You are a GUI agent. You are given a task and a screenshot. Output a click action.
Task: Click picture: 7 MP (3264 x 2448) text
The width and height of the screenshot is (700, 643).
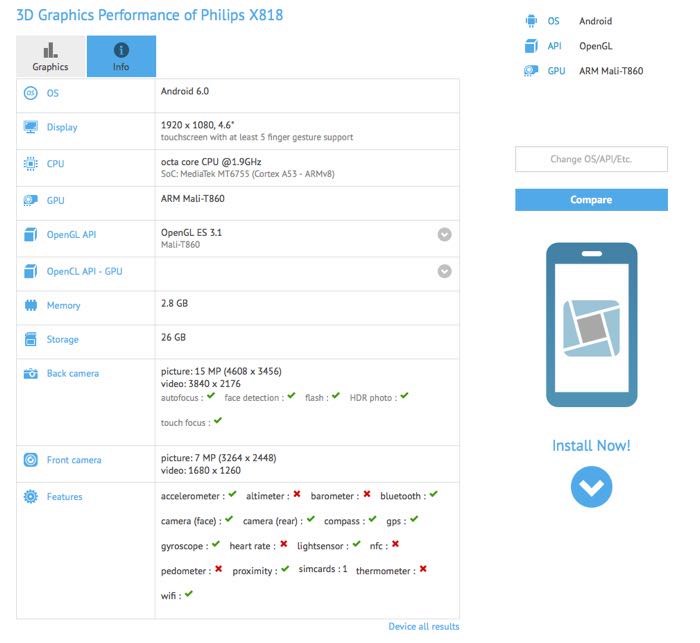point(219,458)
